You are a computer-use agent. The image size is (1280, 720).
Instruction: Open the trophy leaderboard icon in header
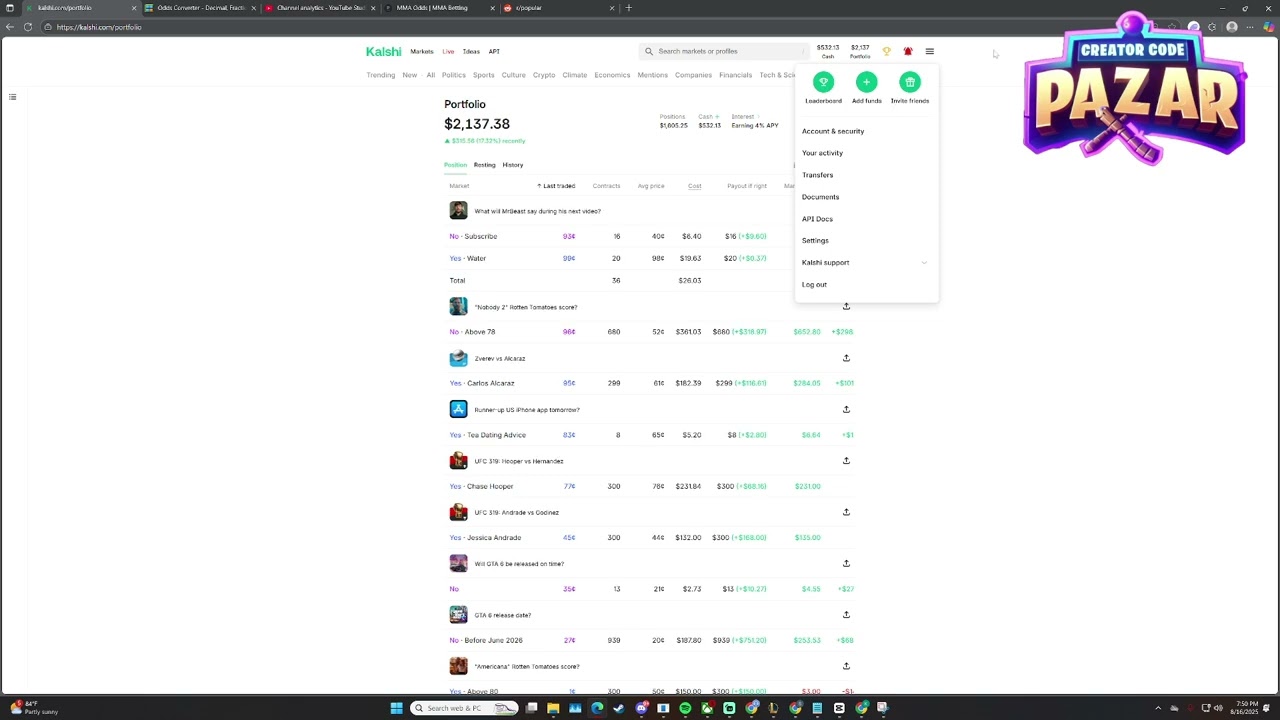pyautogui.click(x=886, y=51)
